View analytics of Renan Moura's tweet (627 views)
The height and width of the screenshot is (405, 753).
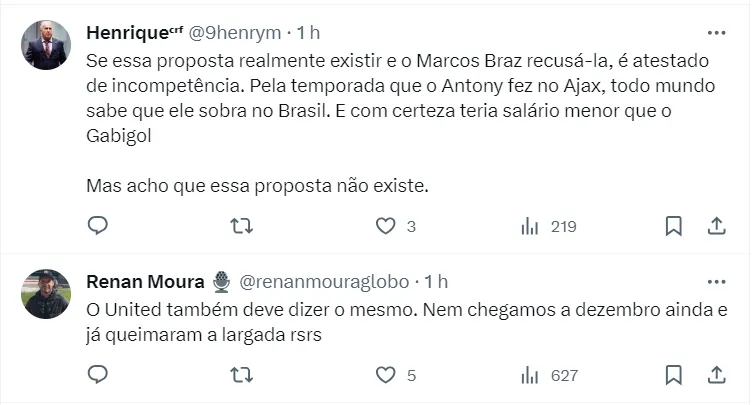tap(530, 375)
